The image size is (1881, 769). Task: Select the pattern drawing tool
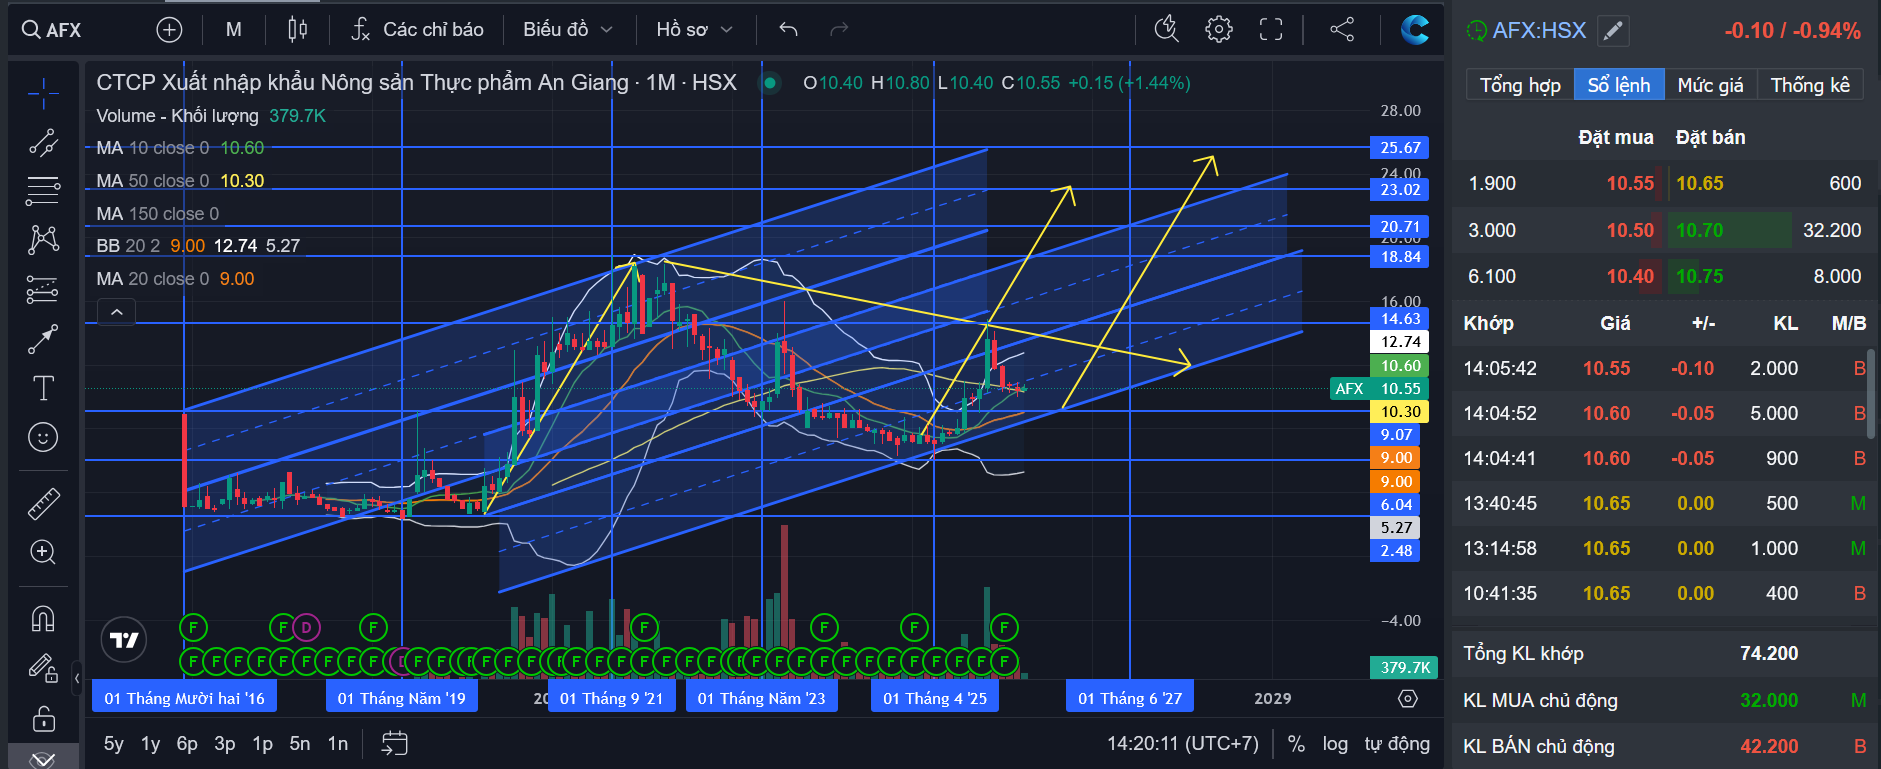(43, 239)
